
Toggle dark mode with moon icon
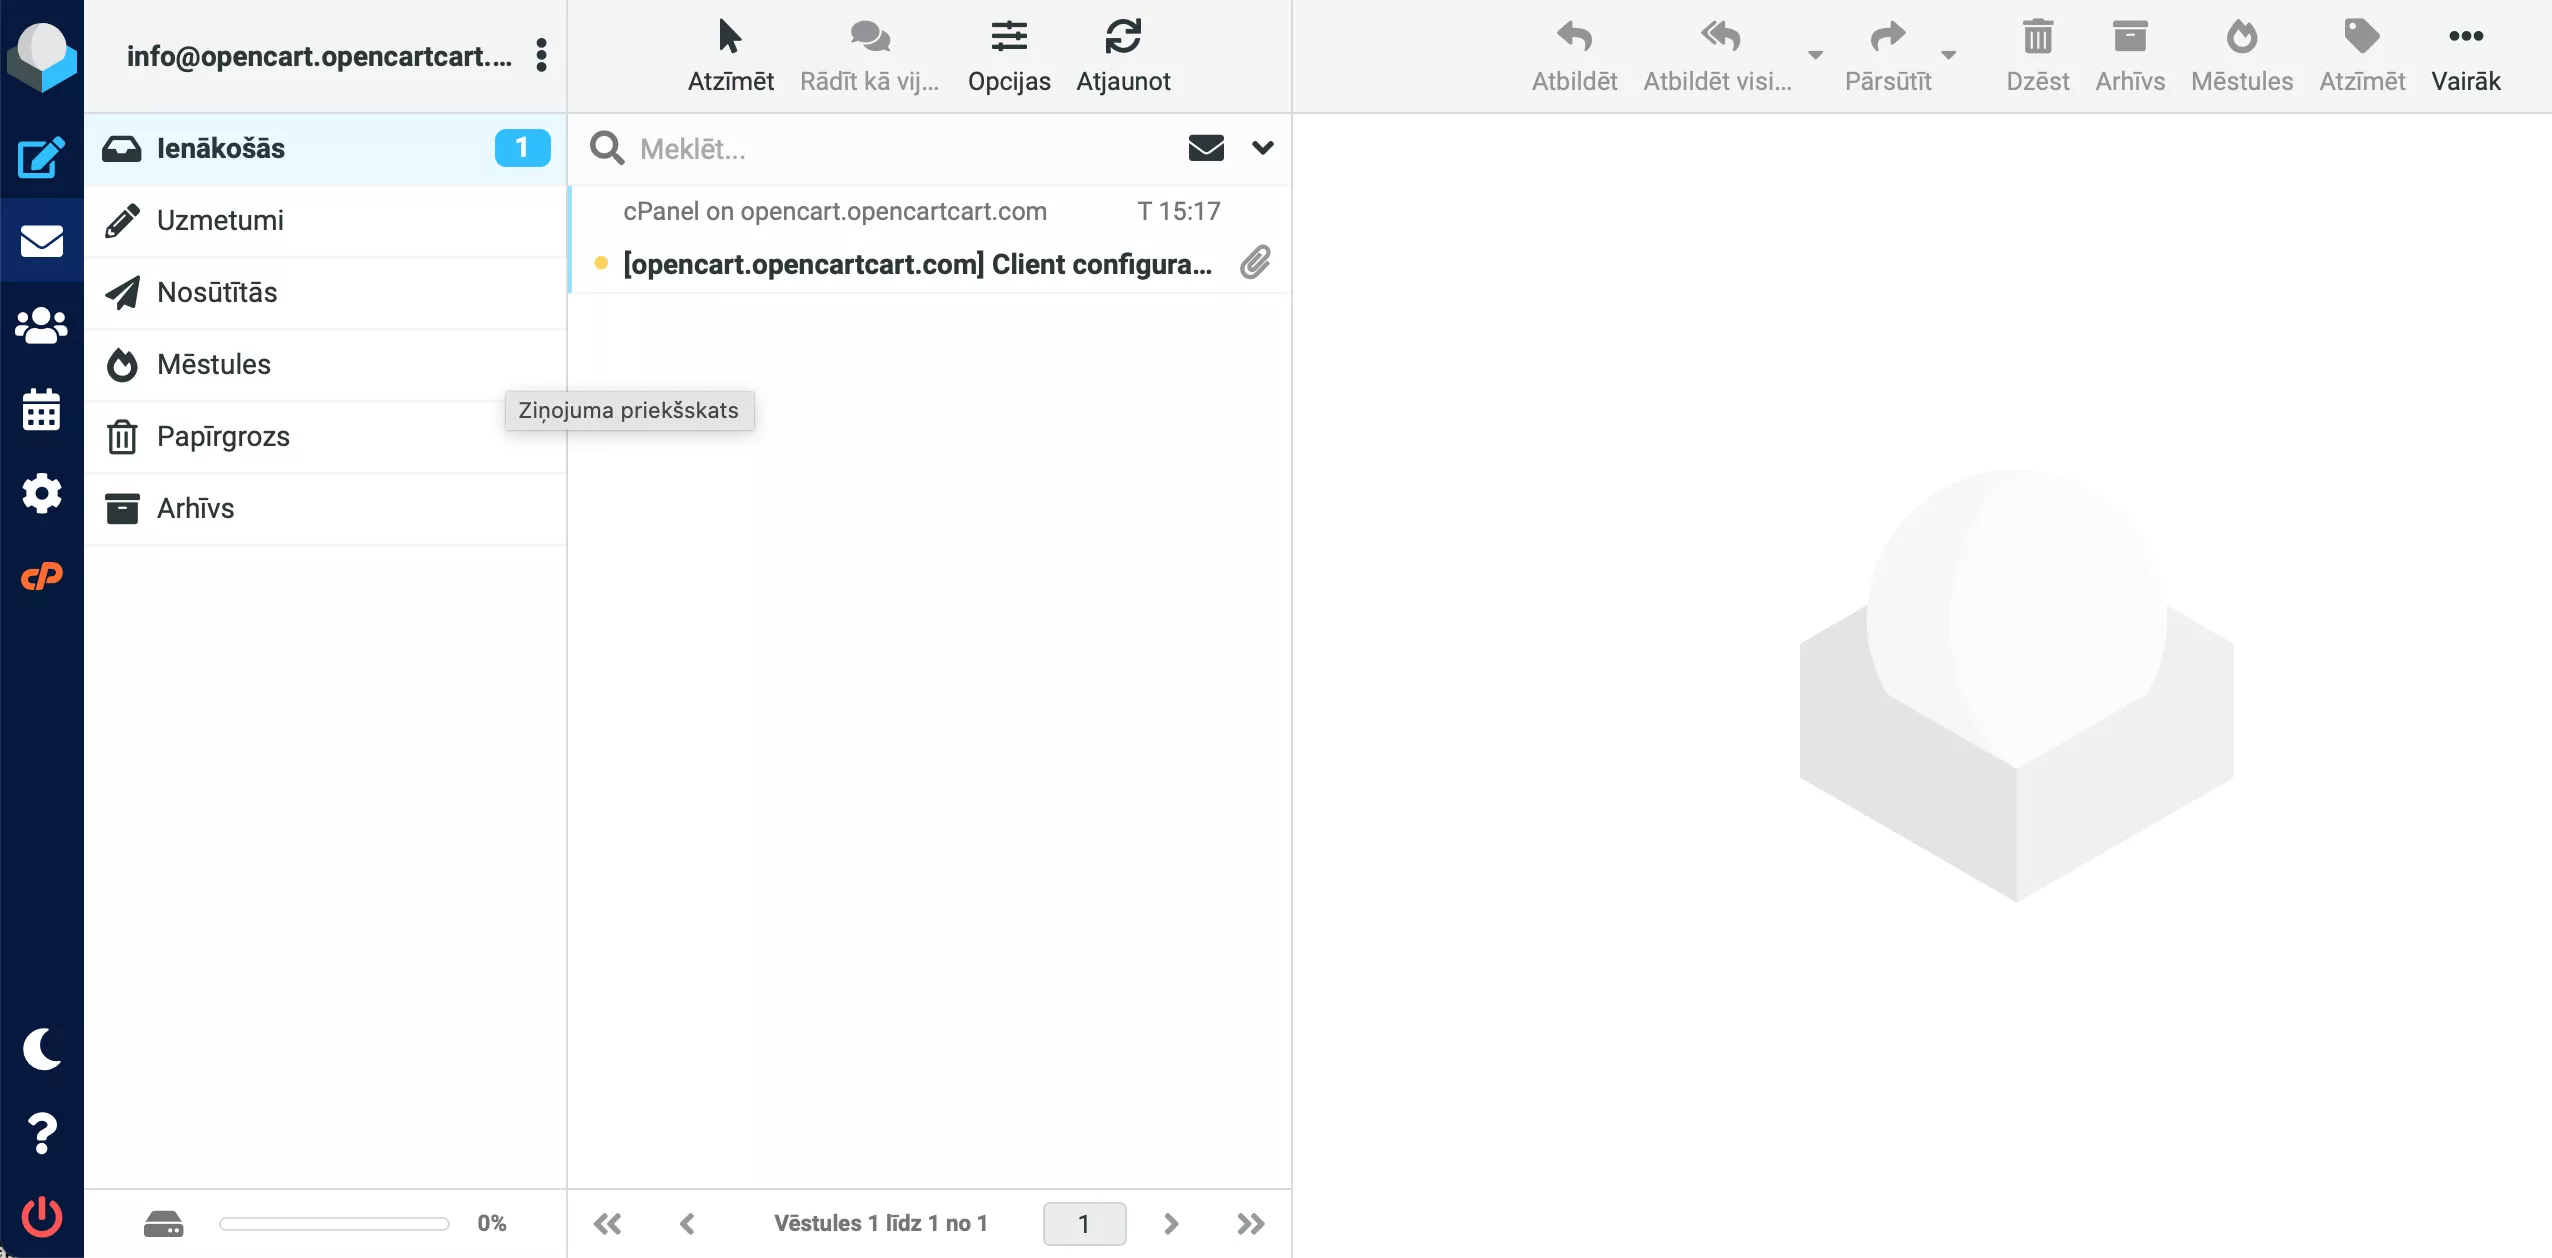tap(41, 1049)
